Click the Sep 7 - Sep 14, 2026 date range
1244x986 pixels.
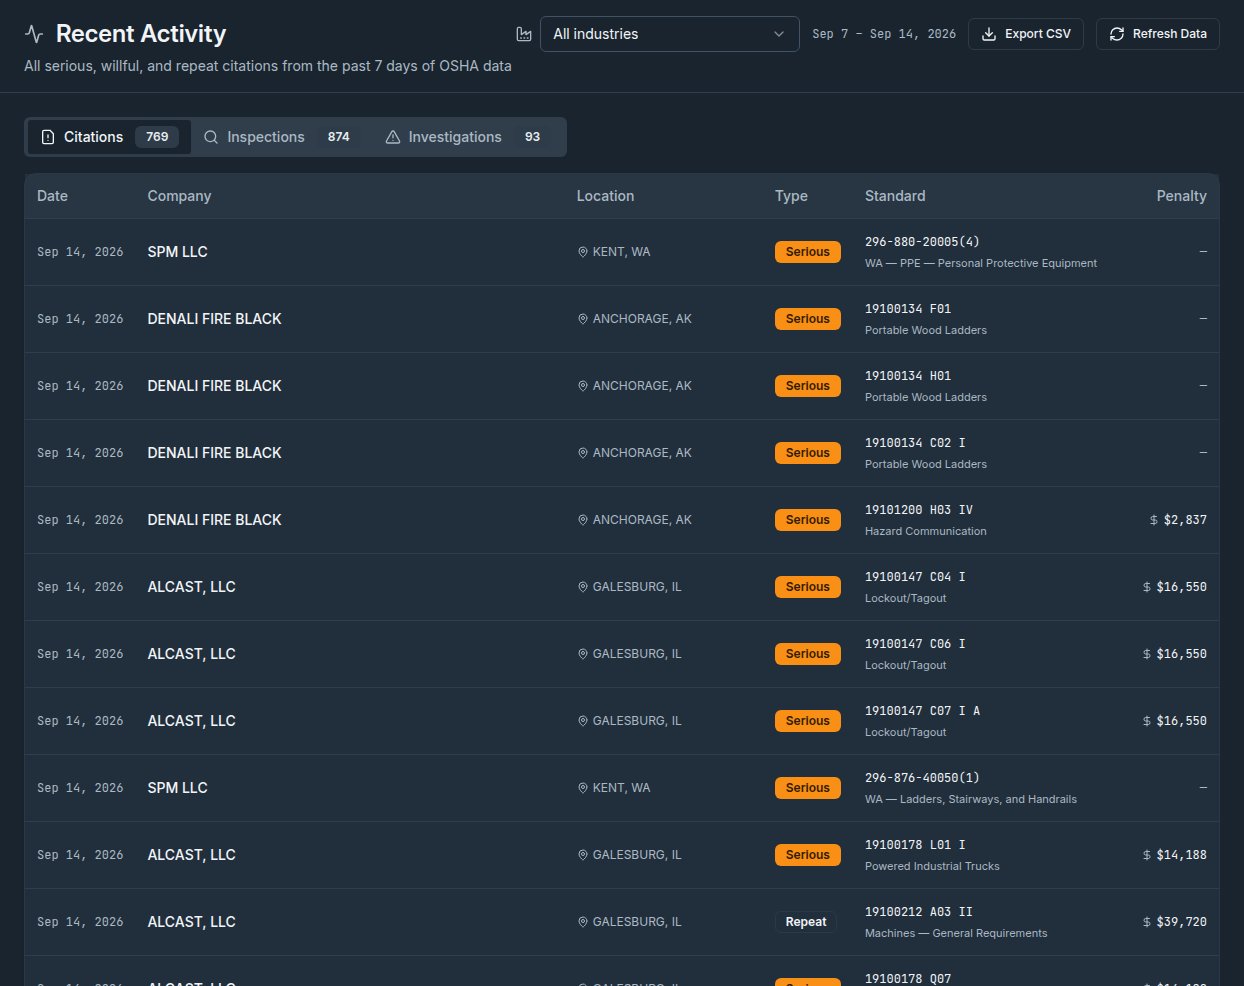[x=884, y=34]
